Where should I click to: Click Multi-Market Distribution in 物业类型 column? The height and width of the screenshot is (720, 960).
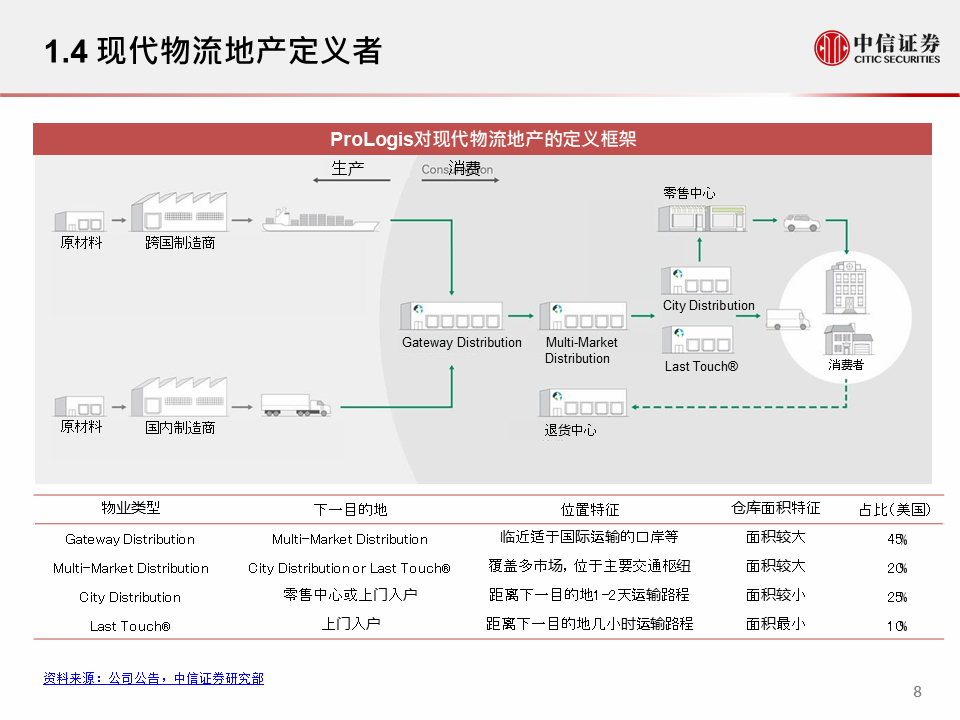(130, 568)
